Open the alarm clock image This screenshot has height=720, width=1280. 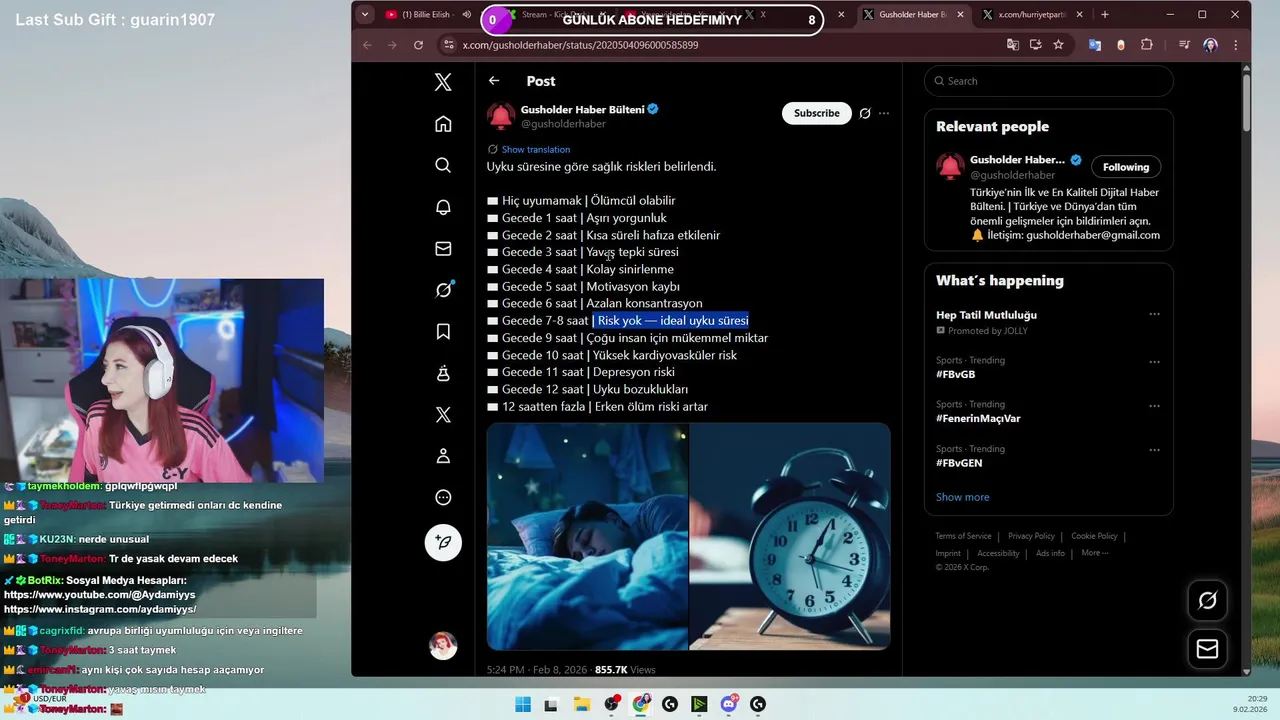(x=790, y=536)
